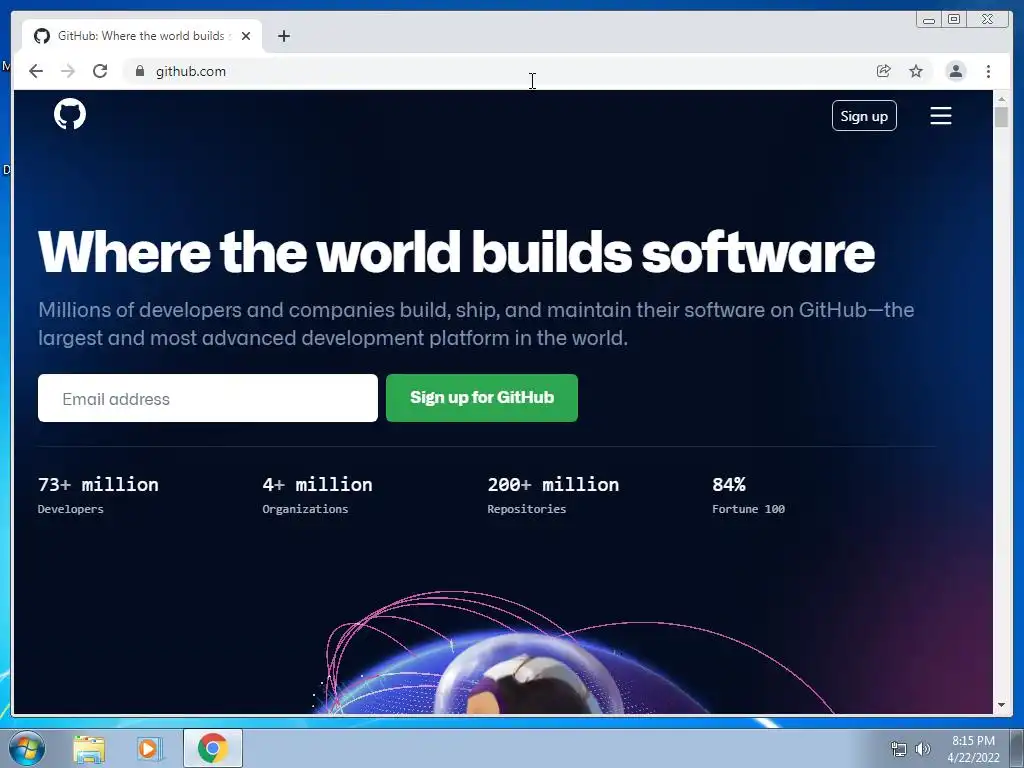This screenshot has width=1024, height=768.
Task: Click the scroll down arrow of page scrollbar
Action: click(1001, 705)
